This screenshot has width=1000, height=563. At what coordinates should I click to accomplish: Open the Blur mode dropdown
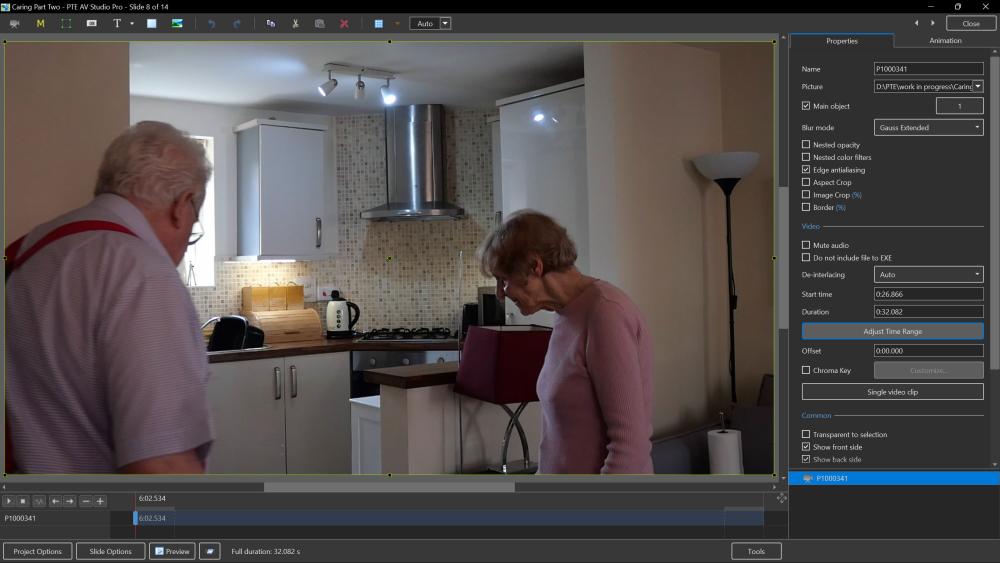[928, 128]
